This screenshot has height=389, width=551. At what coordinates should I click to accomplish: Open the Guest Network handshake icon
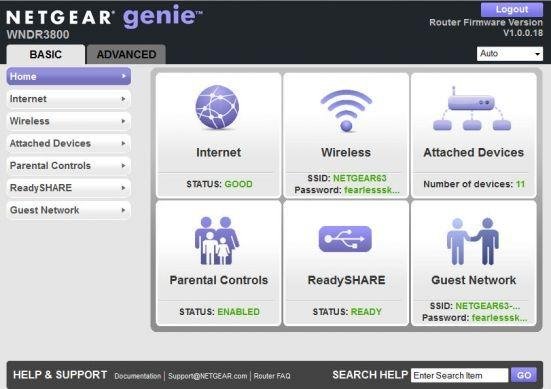coord(473,241)
